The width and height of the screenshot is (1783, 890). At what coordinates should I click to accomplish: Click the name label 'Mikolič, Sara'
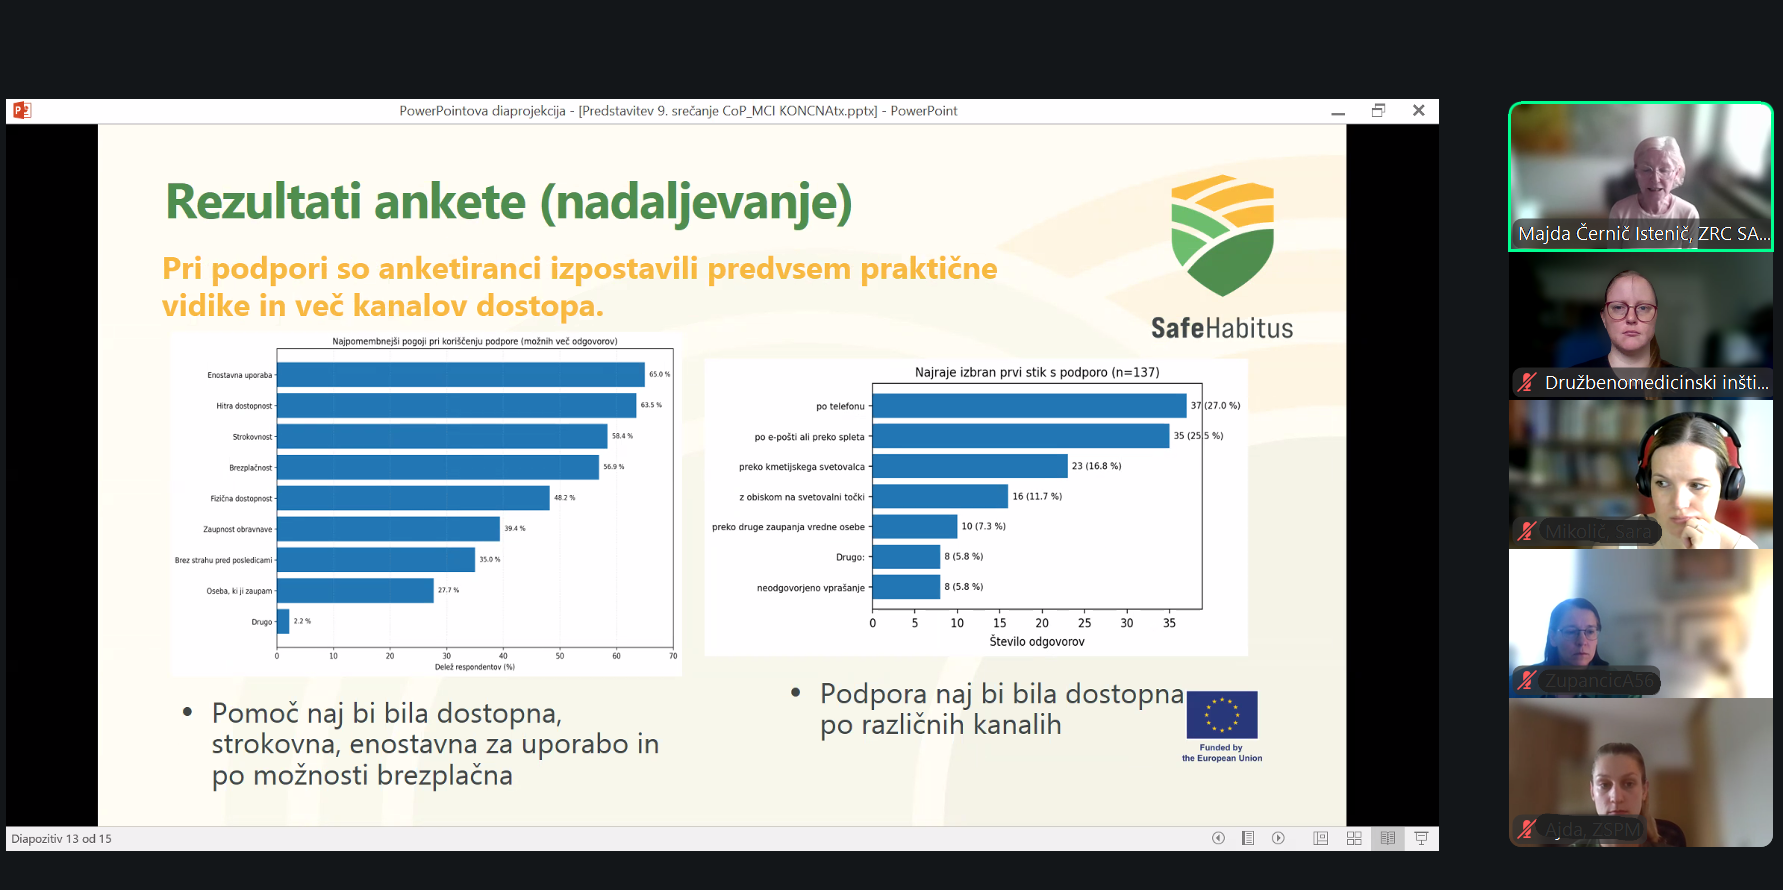(x=1598, y=532)
